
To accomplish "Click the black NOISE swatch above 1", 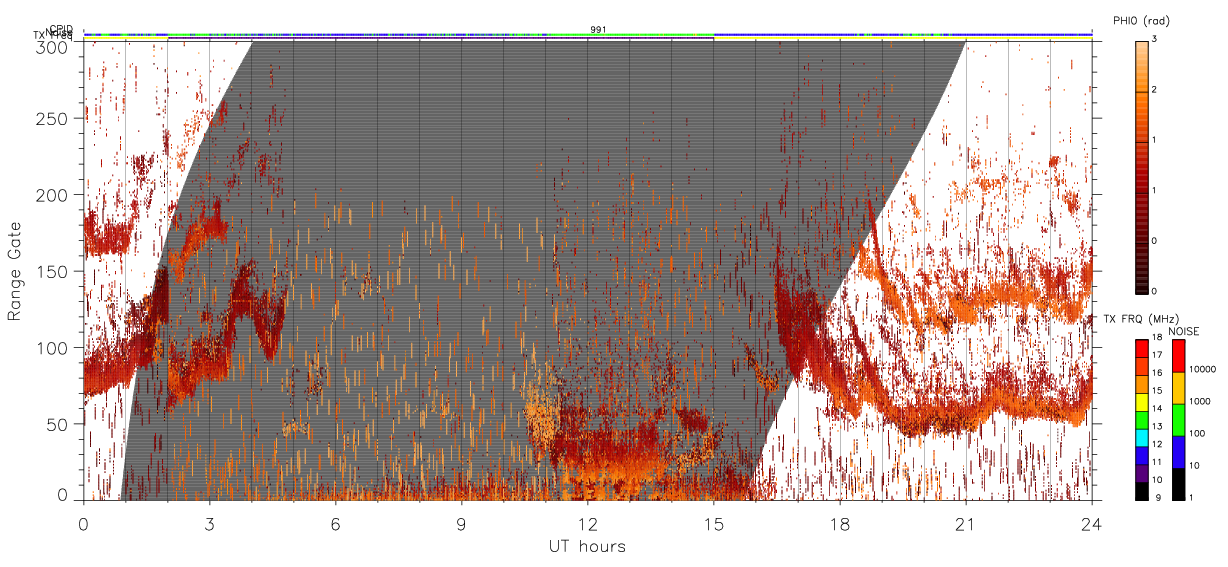I will pos(1177,483).
